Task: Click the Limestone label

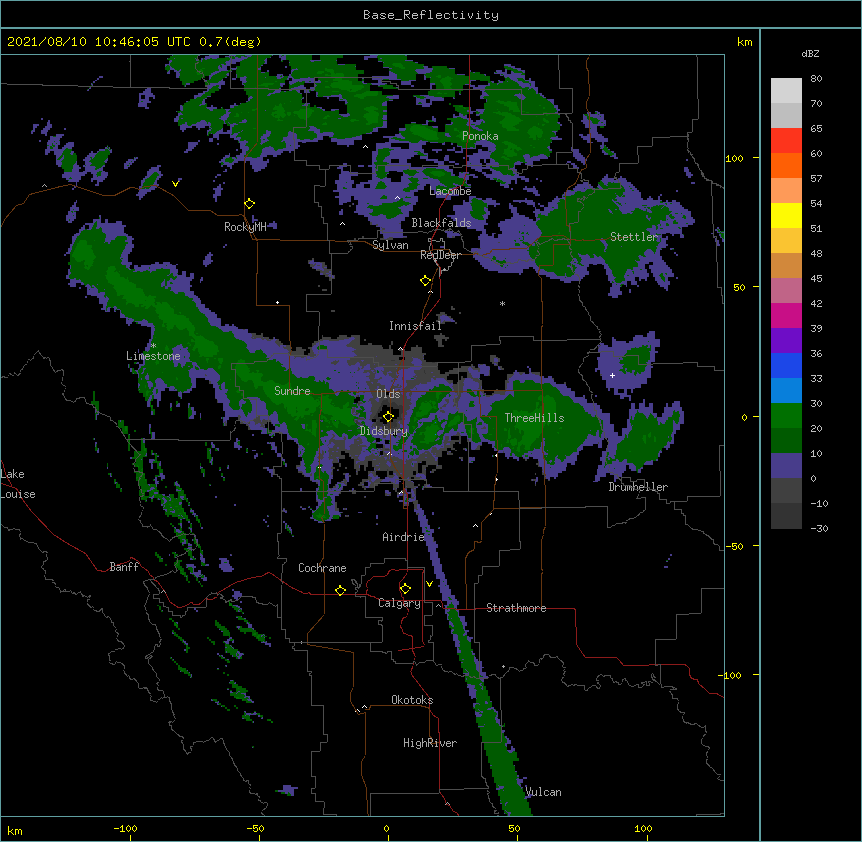Action: pyautogui.click(x=153, y=356)
